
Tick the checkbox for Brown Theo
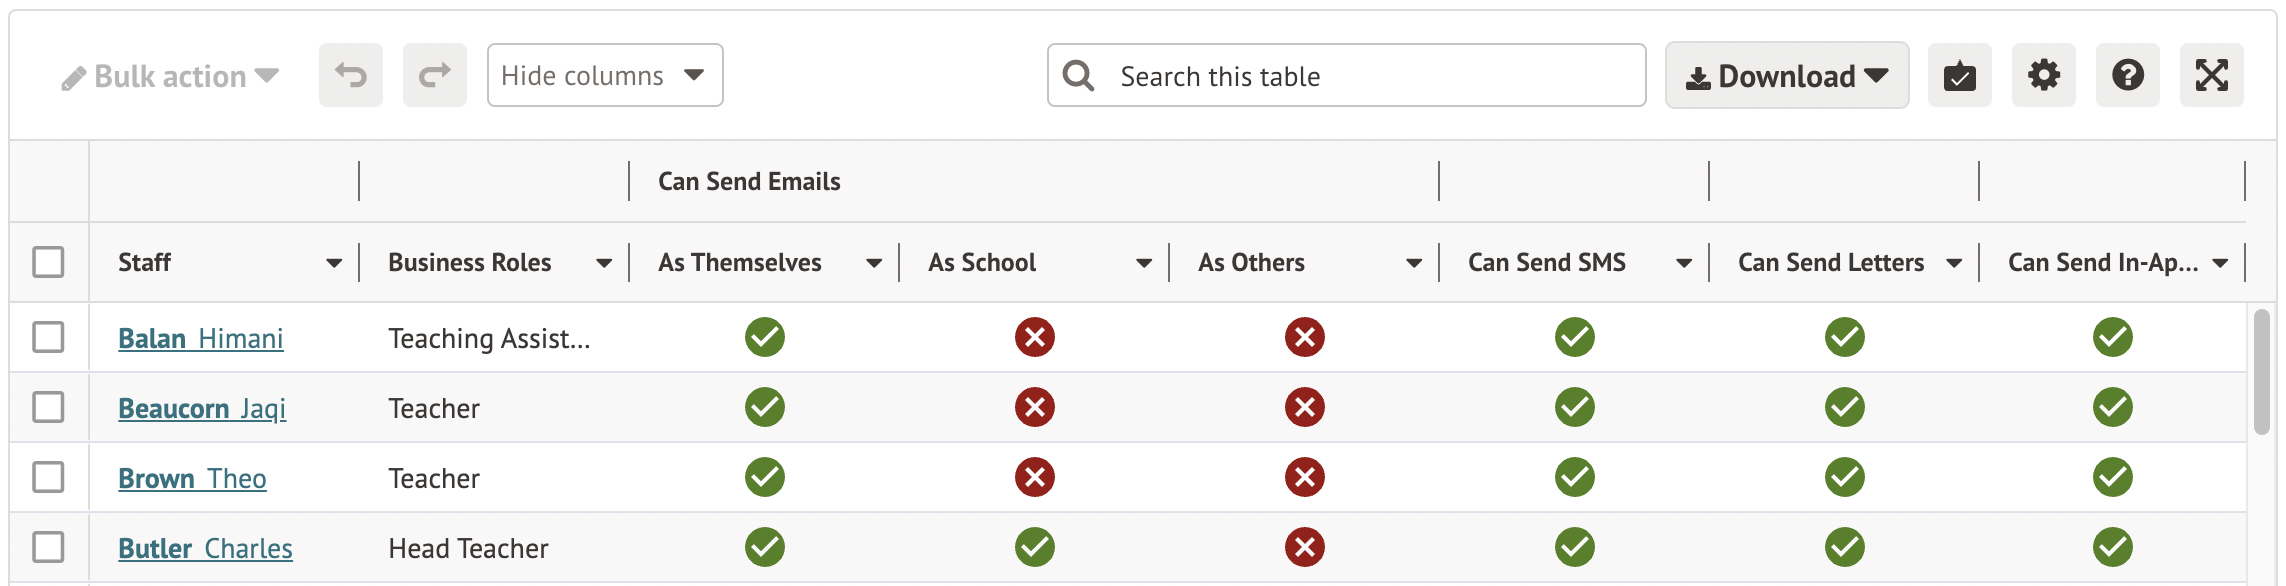48,477
